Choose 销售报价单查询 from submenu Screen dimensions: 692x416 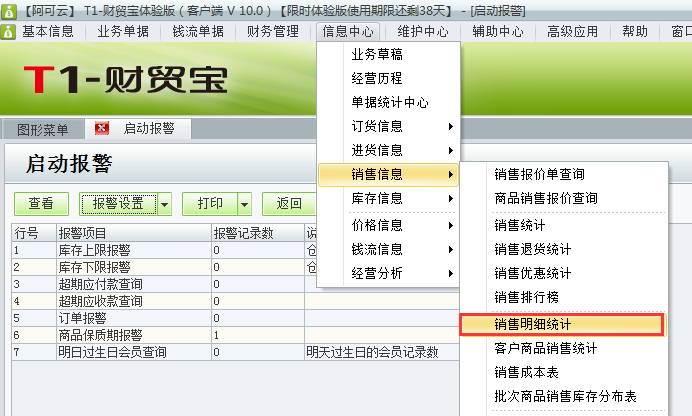coord(564,174)
